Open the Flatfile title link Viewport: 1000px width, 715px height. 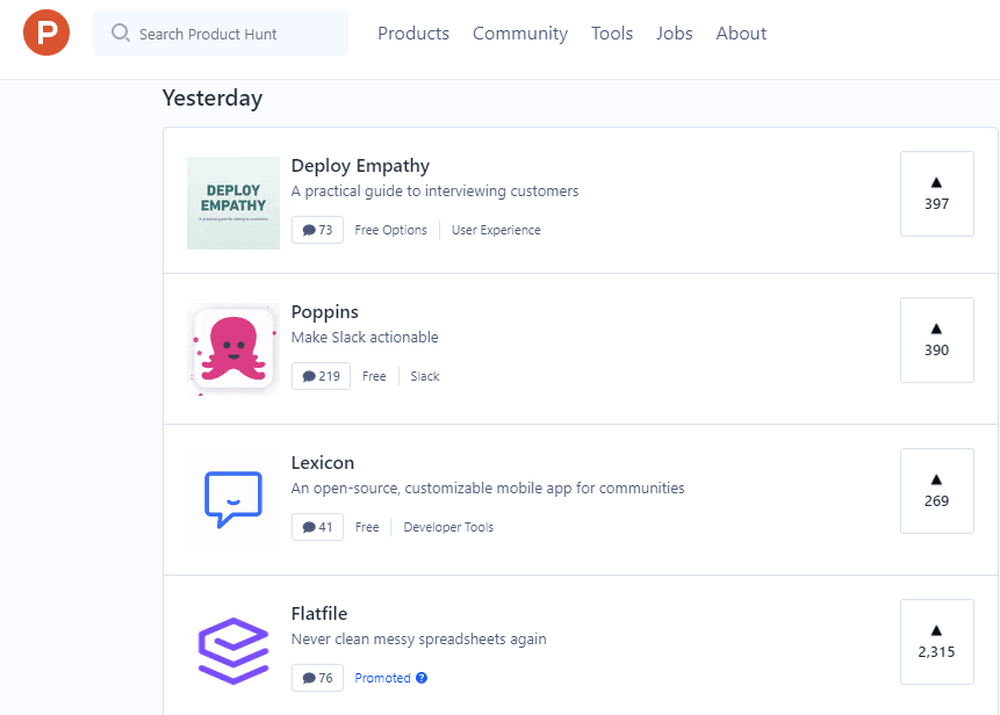(320, 614)
